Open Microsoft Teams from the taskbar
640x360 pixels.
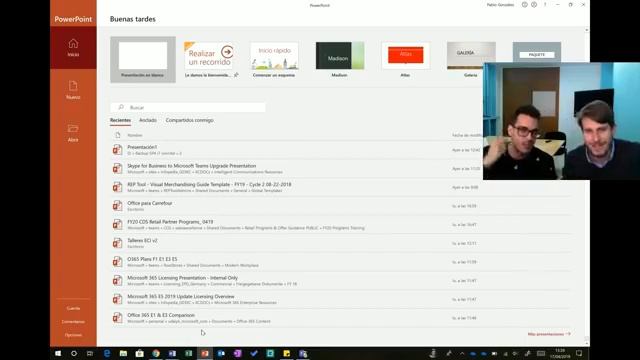coord(303,353)
